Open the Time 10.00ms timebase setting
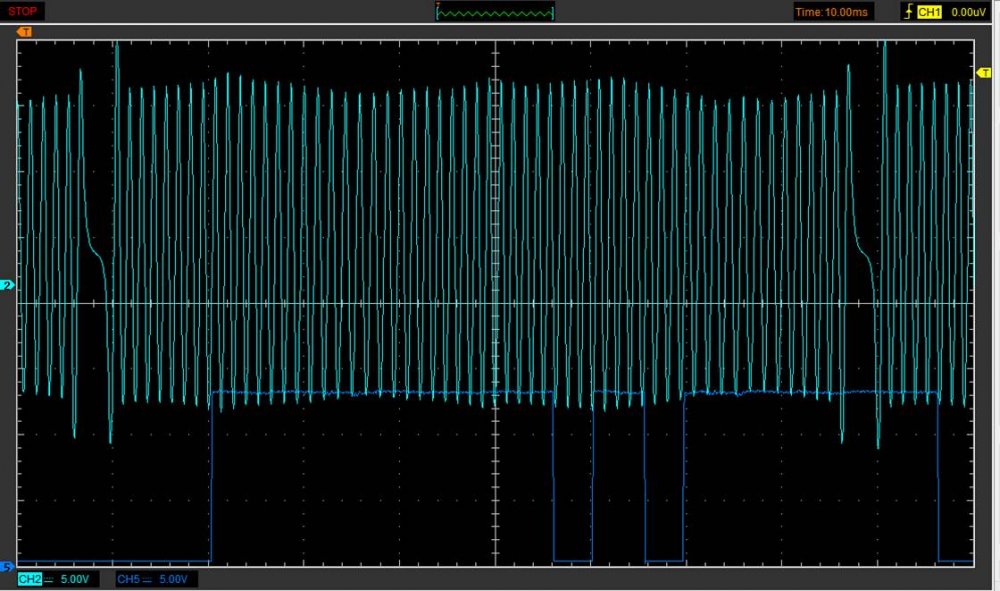Viewport: 1000px width, 591px height. pyautogui.click(x=832, y=12)
